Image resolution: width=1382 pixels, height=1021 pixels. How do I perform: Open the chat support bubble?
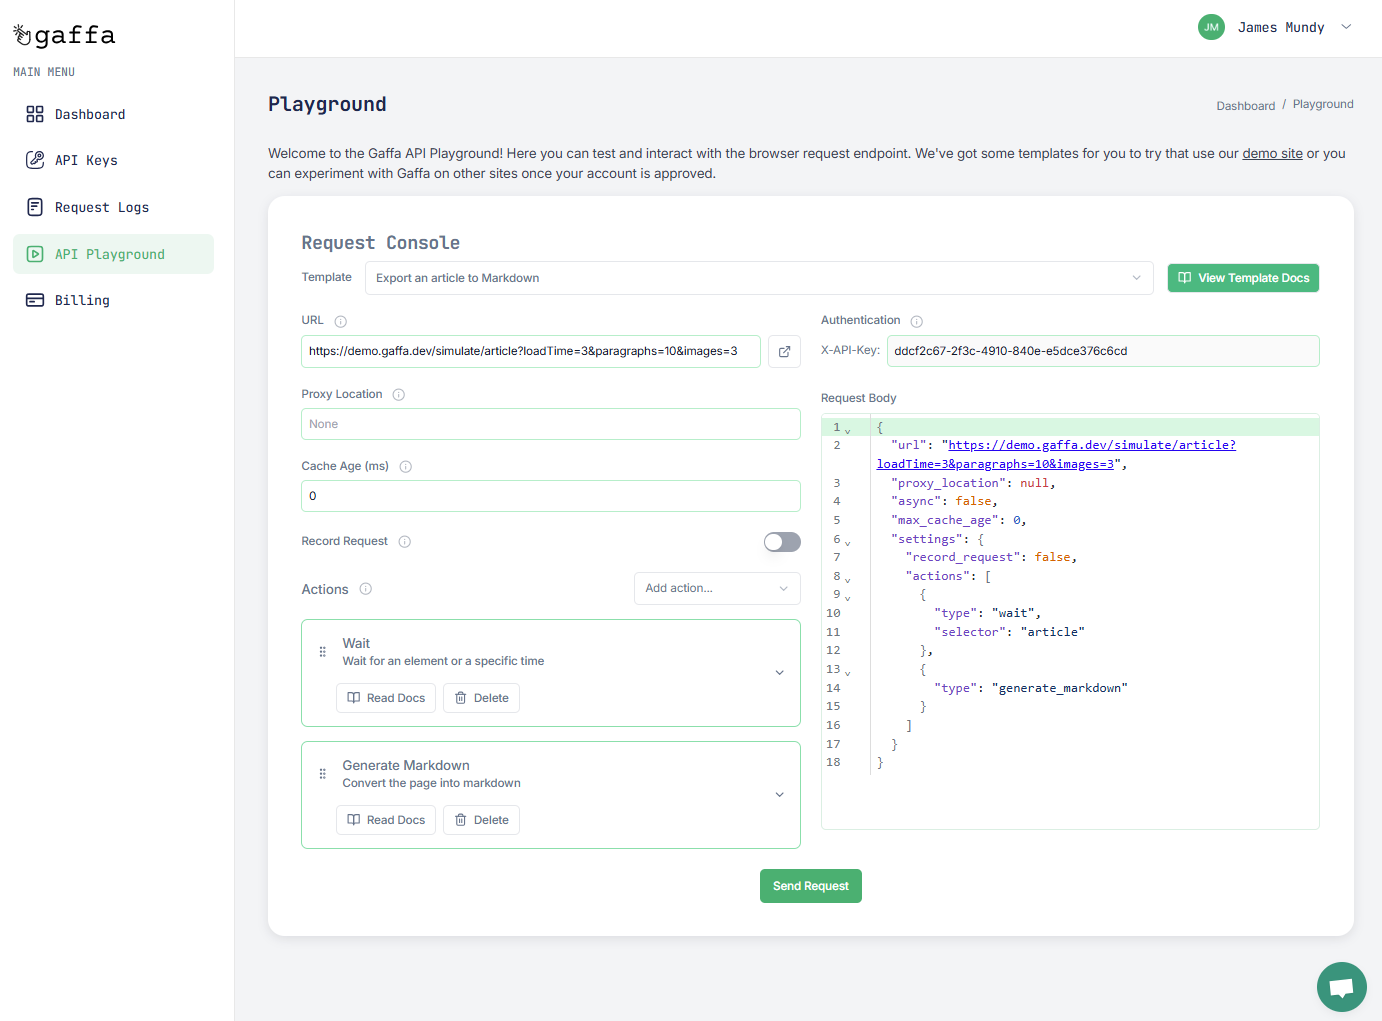tap(1341, 987)
